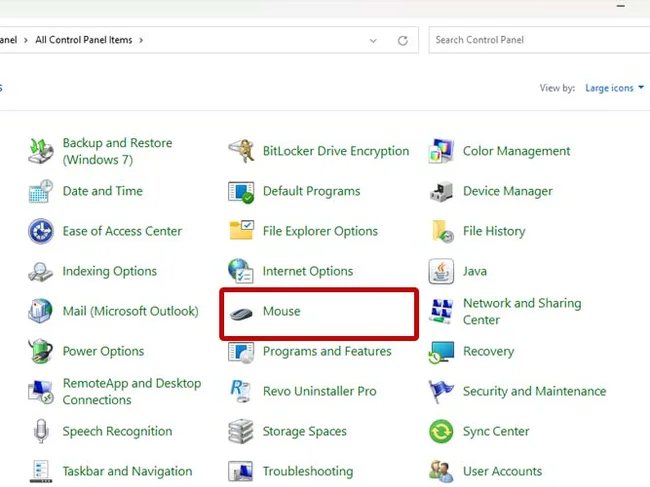
Task: Open the Taskbar and Navigation icon
Action: [x=41, y=472]
